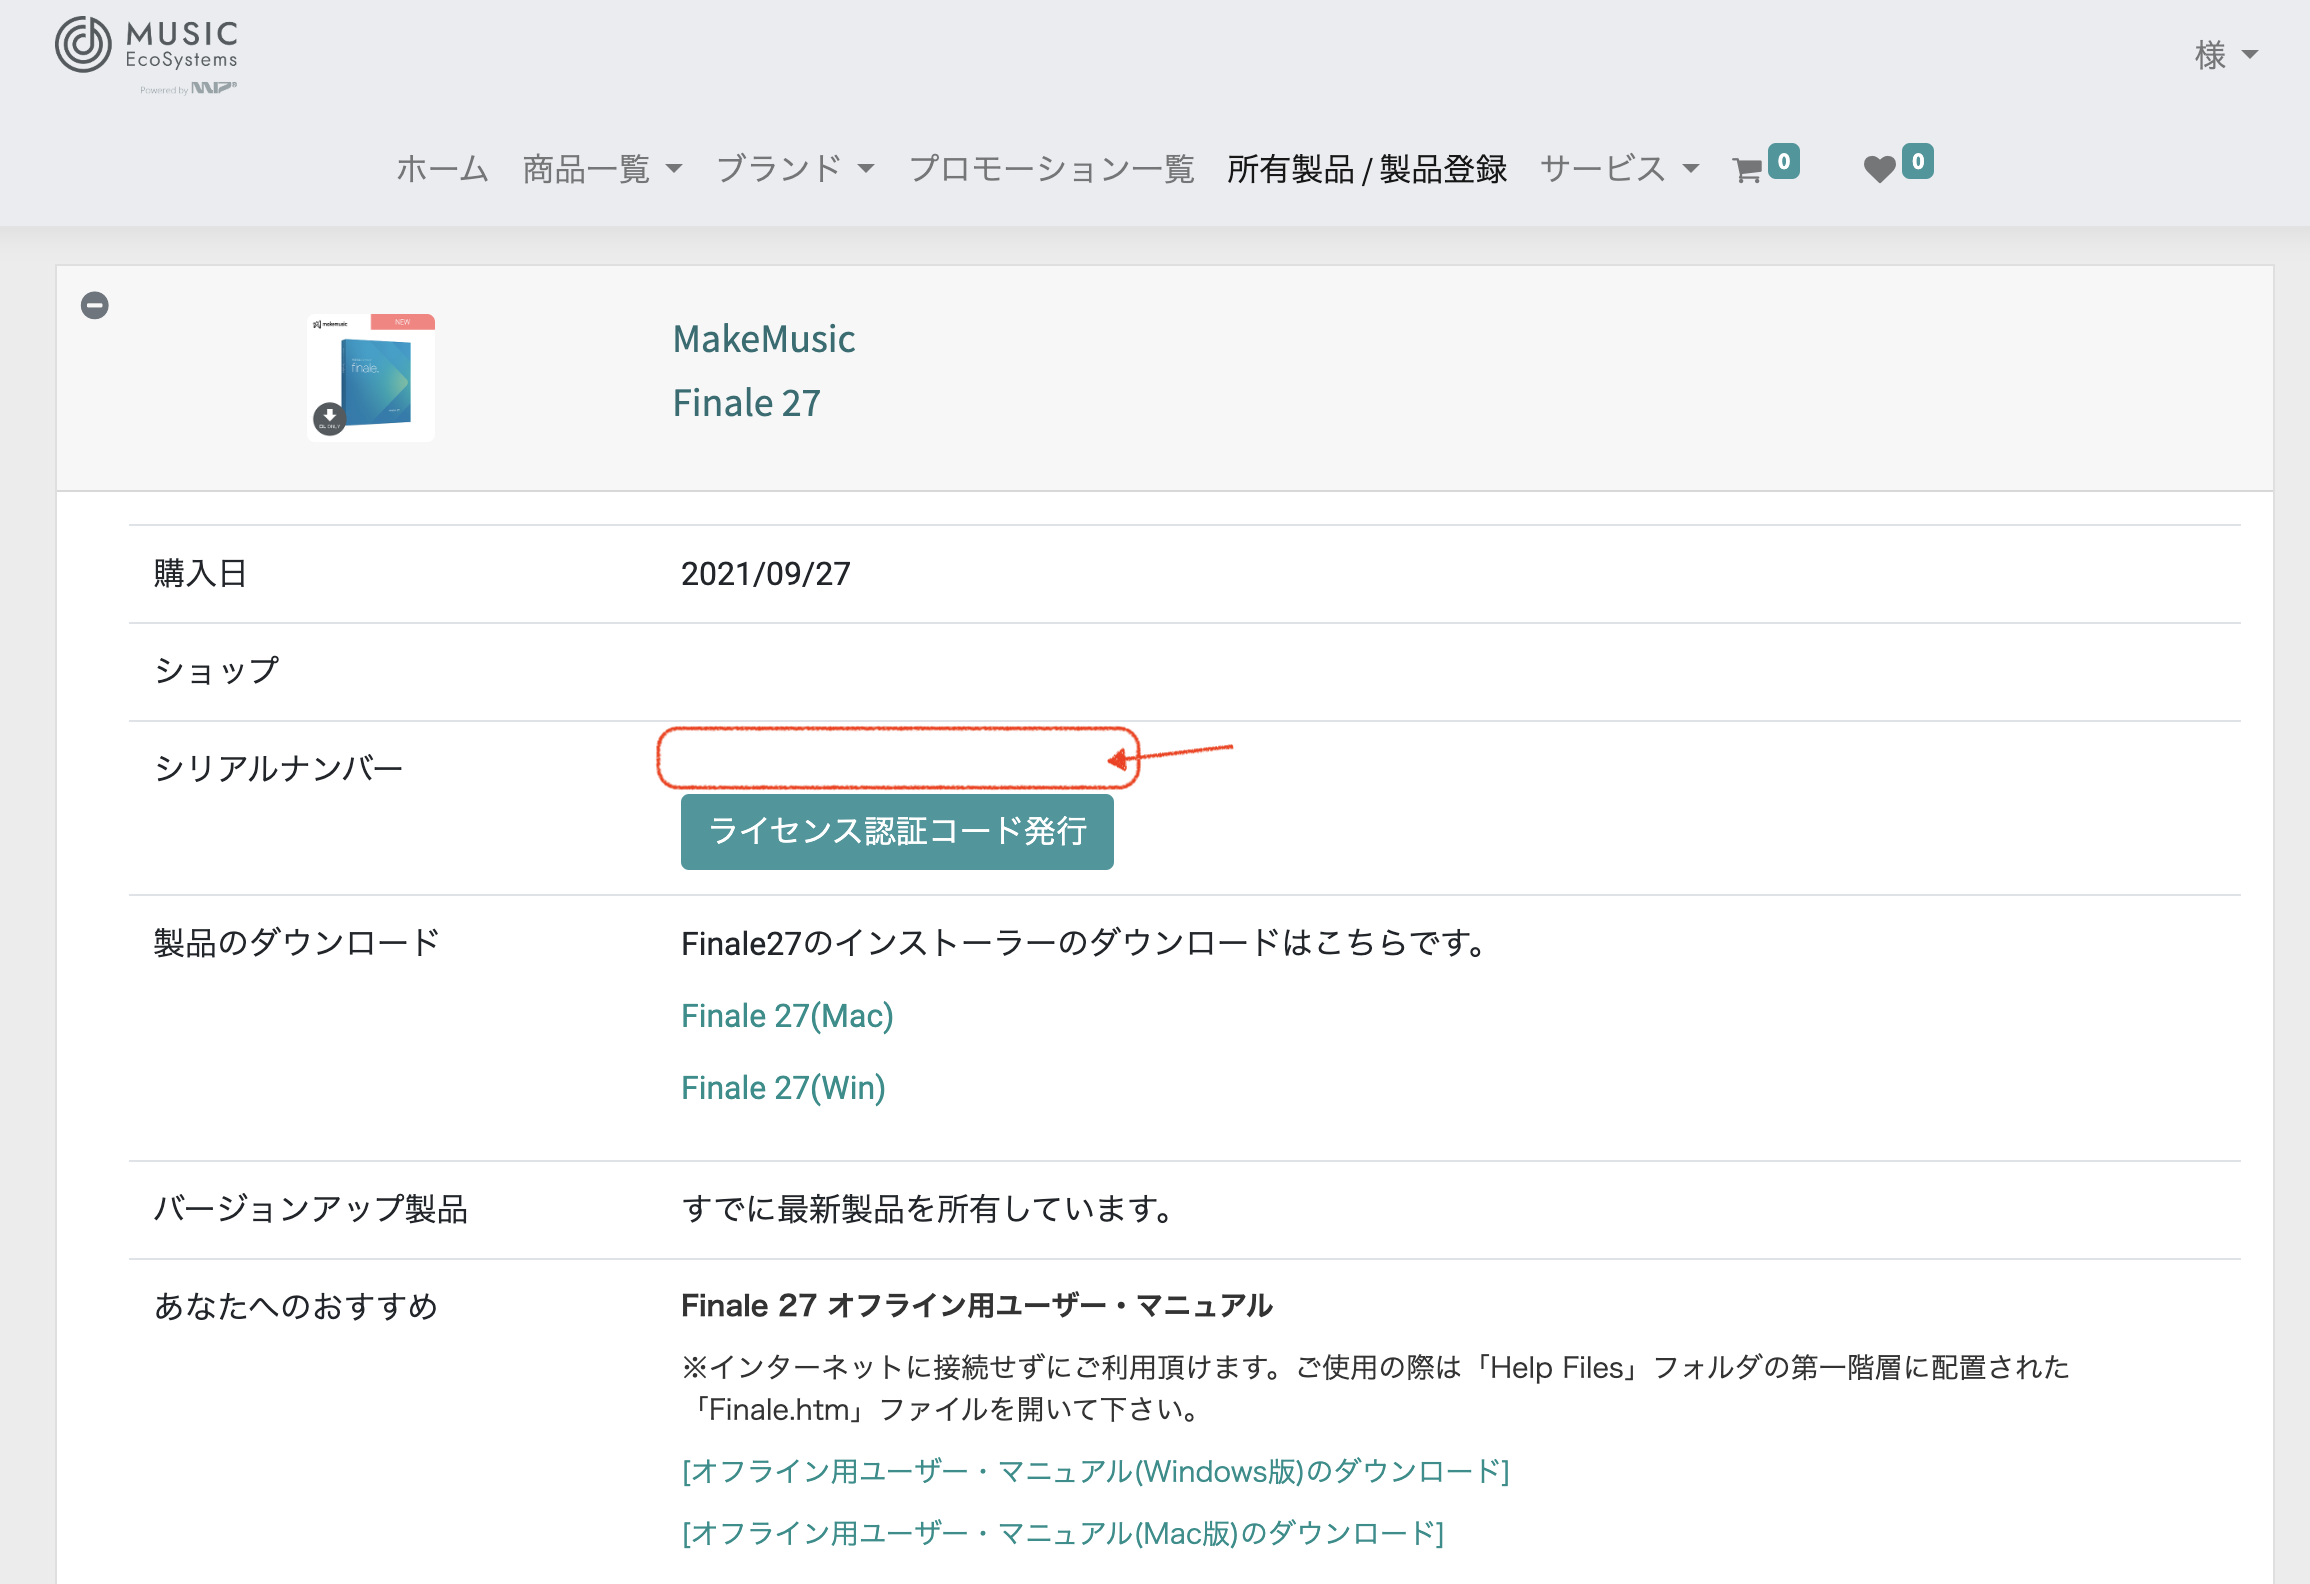The image size is (2310, 1584).
Task: Open the wishlist heart icon
Action: coord(1880,169)
